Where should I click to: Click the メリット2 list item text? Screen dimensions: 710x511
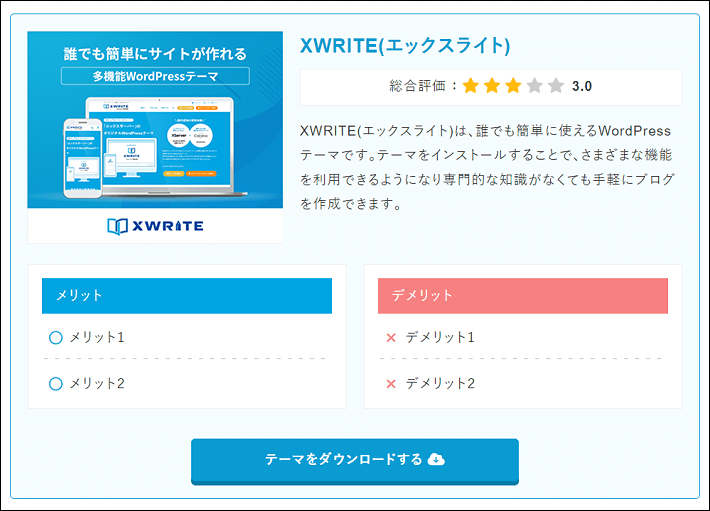(x=97, y=384)
